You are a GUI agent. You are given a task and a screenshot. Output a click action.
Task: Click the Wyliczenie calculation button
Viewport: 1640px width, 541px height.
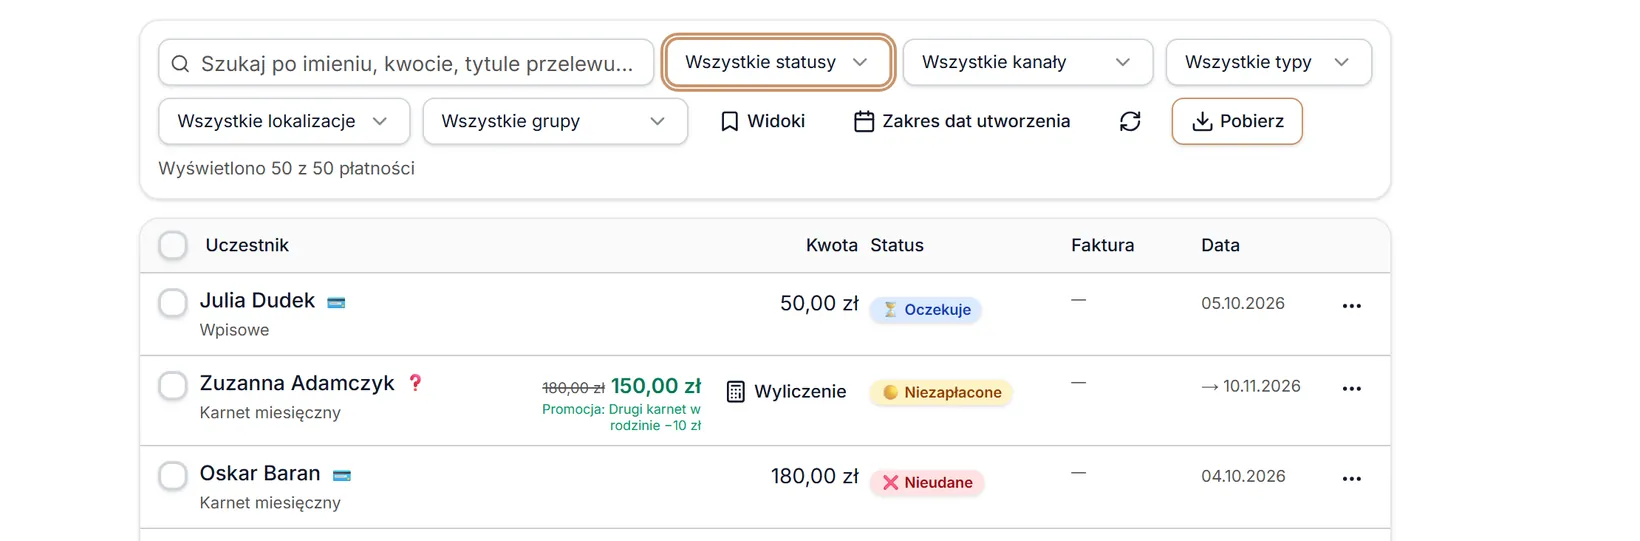(787, 392)
